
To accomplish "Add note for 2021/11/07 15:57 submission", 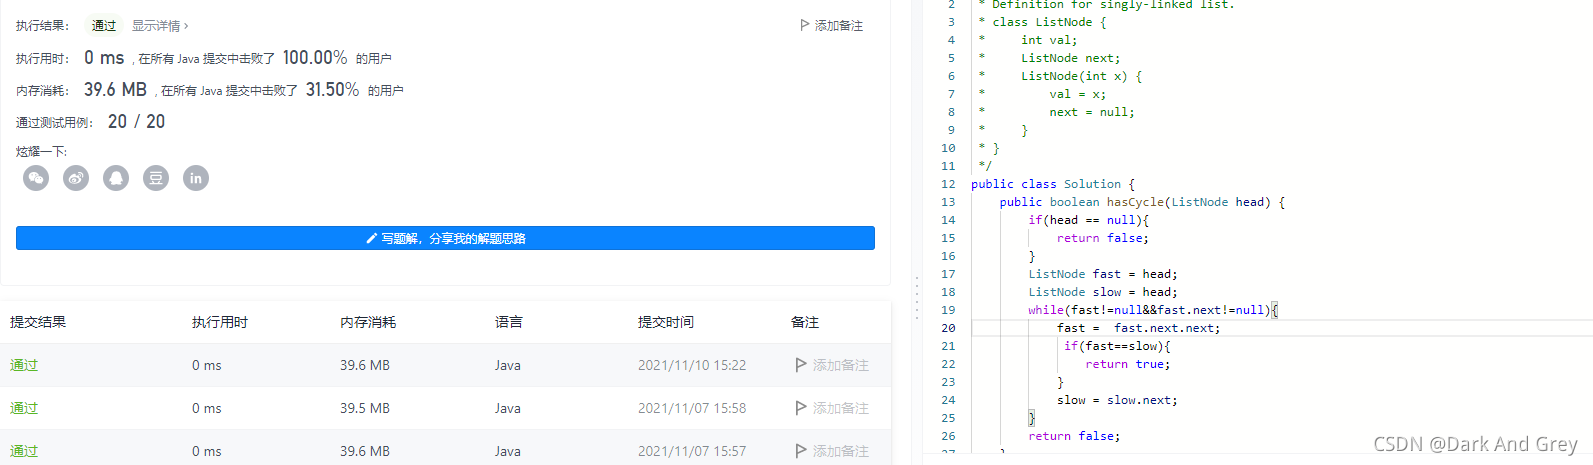I will point(832,451).
